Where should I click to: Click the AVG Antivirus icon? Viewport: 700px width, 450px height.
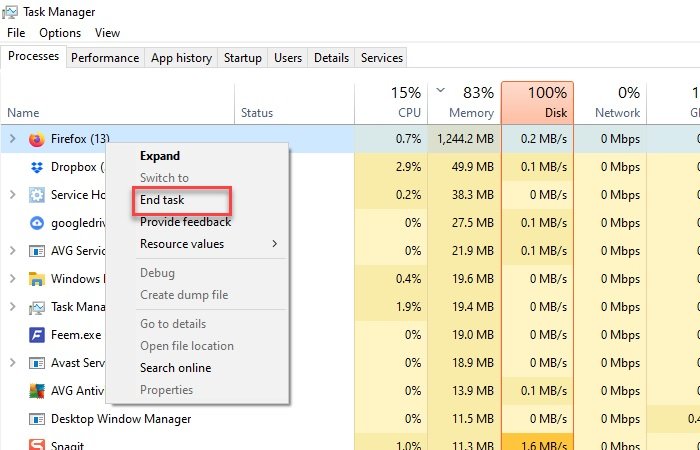pos(36,391)
